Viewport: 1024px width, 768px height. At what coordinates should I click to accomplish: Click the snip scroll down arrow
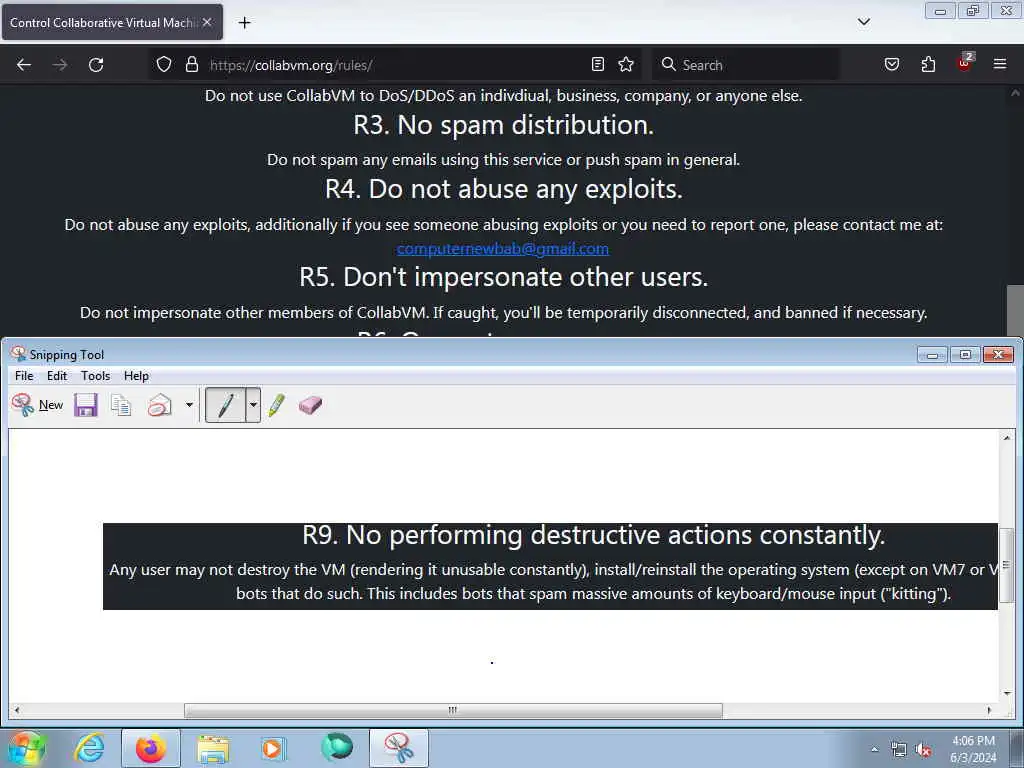pos(1006,694)
